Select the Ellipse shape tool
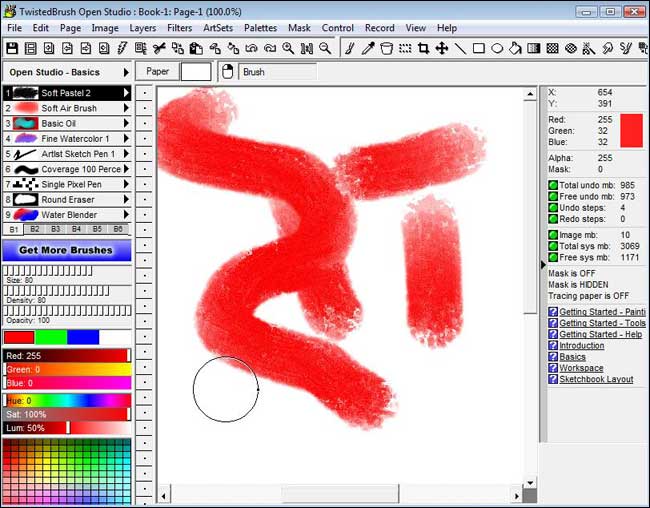Screen dimensions: 650x508 497,49
